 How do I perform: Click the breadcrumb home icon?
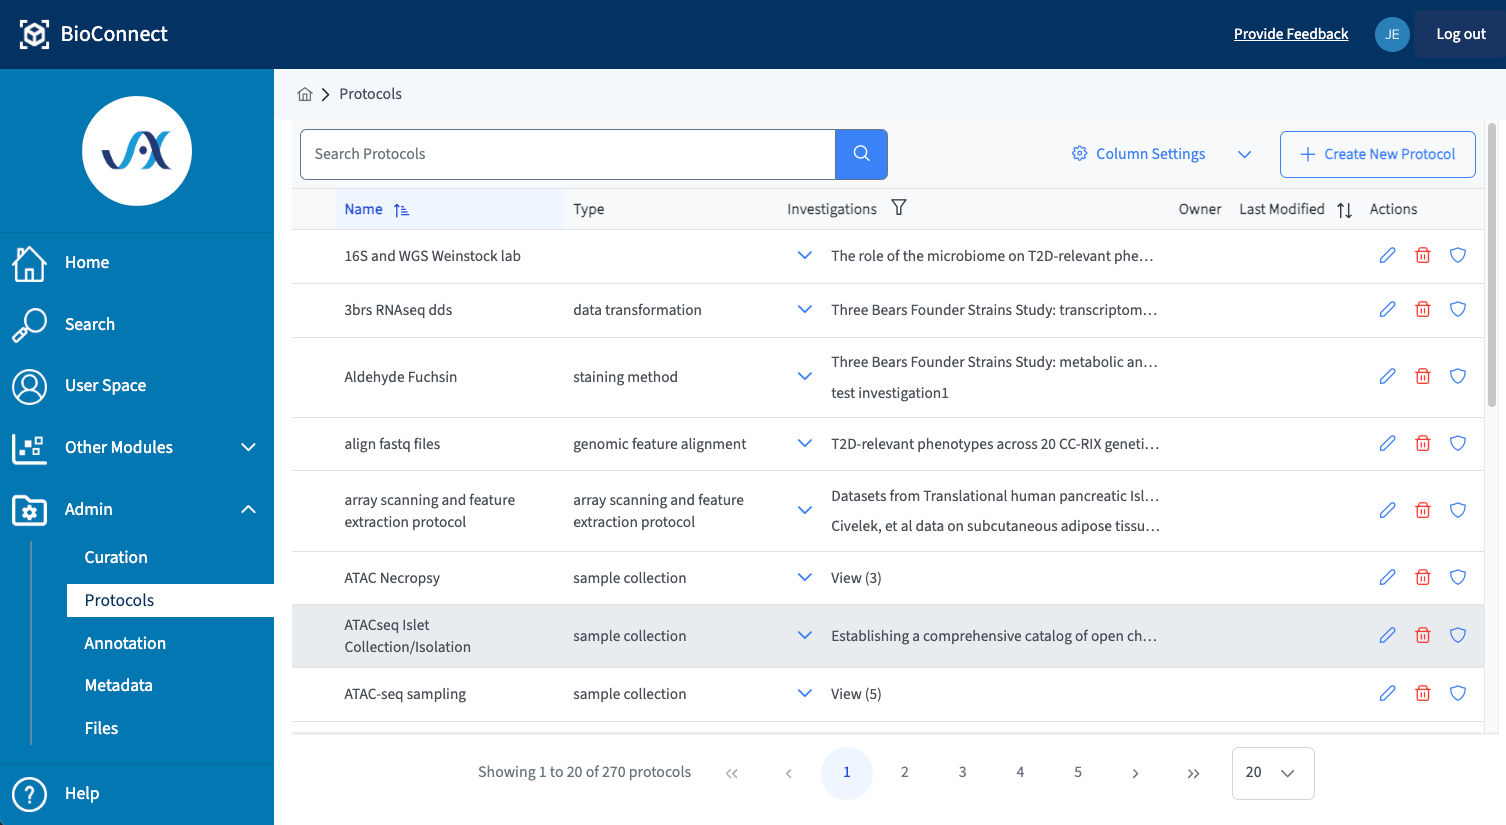pos(305,93)
